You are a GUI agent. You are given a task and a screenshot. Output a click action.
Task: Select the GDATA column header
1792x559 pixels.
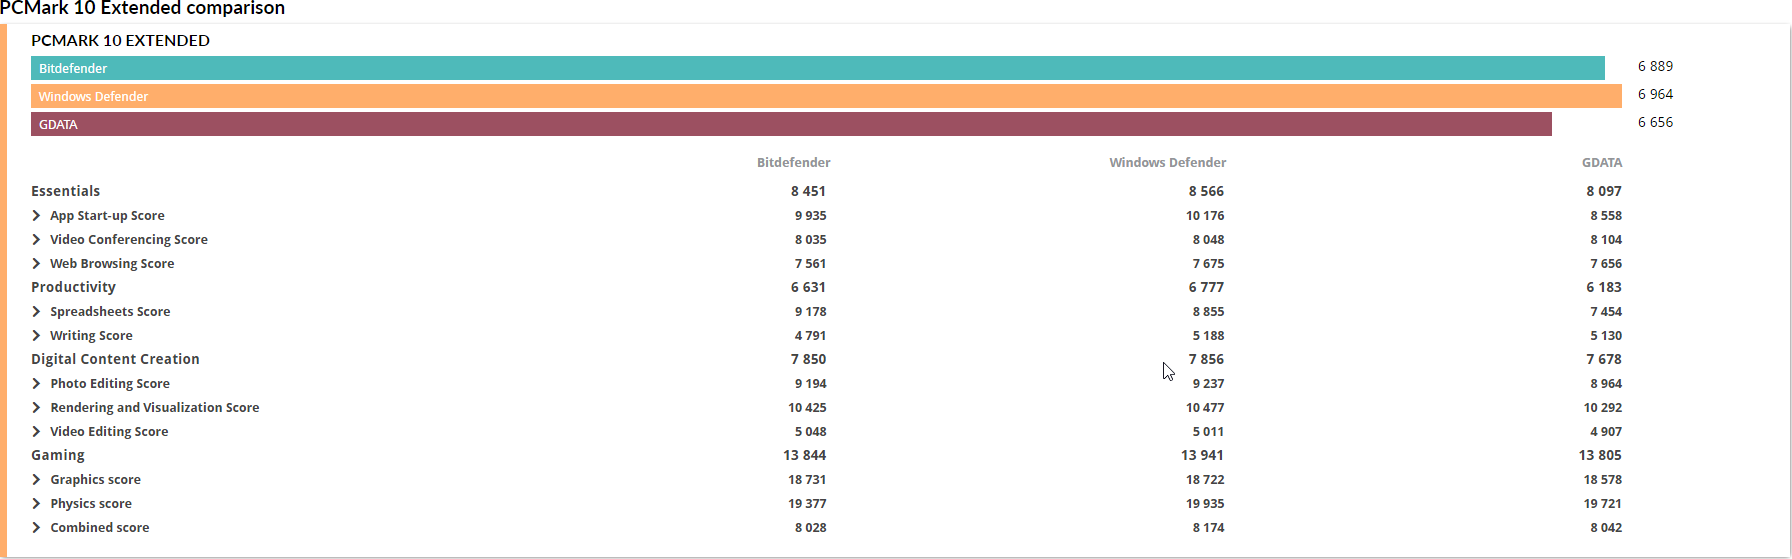[x=1602, y=163]
